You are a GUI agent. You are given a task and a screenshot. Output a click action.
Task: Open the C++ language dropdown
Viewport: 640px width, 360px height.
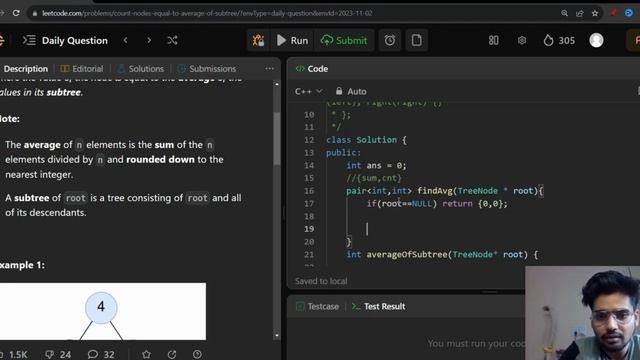click(x=309, y=91)
